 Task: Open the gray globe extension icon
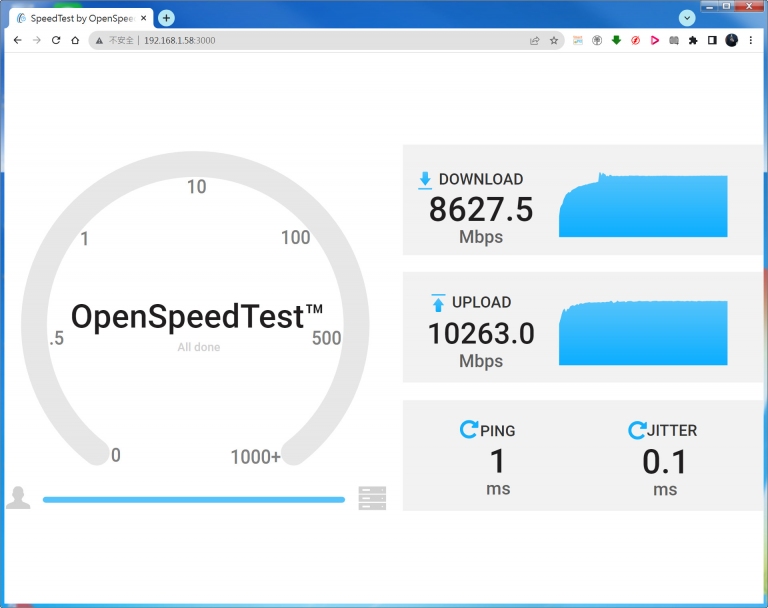pos(597,40)
